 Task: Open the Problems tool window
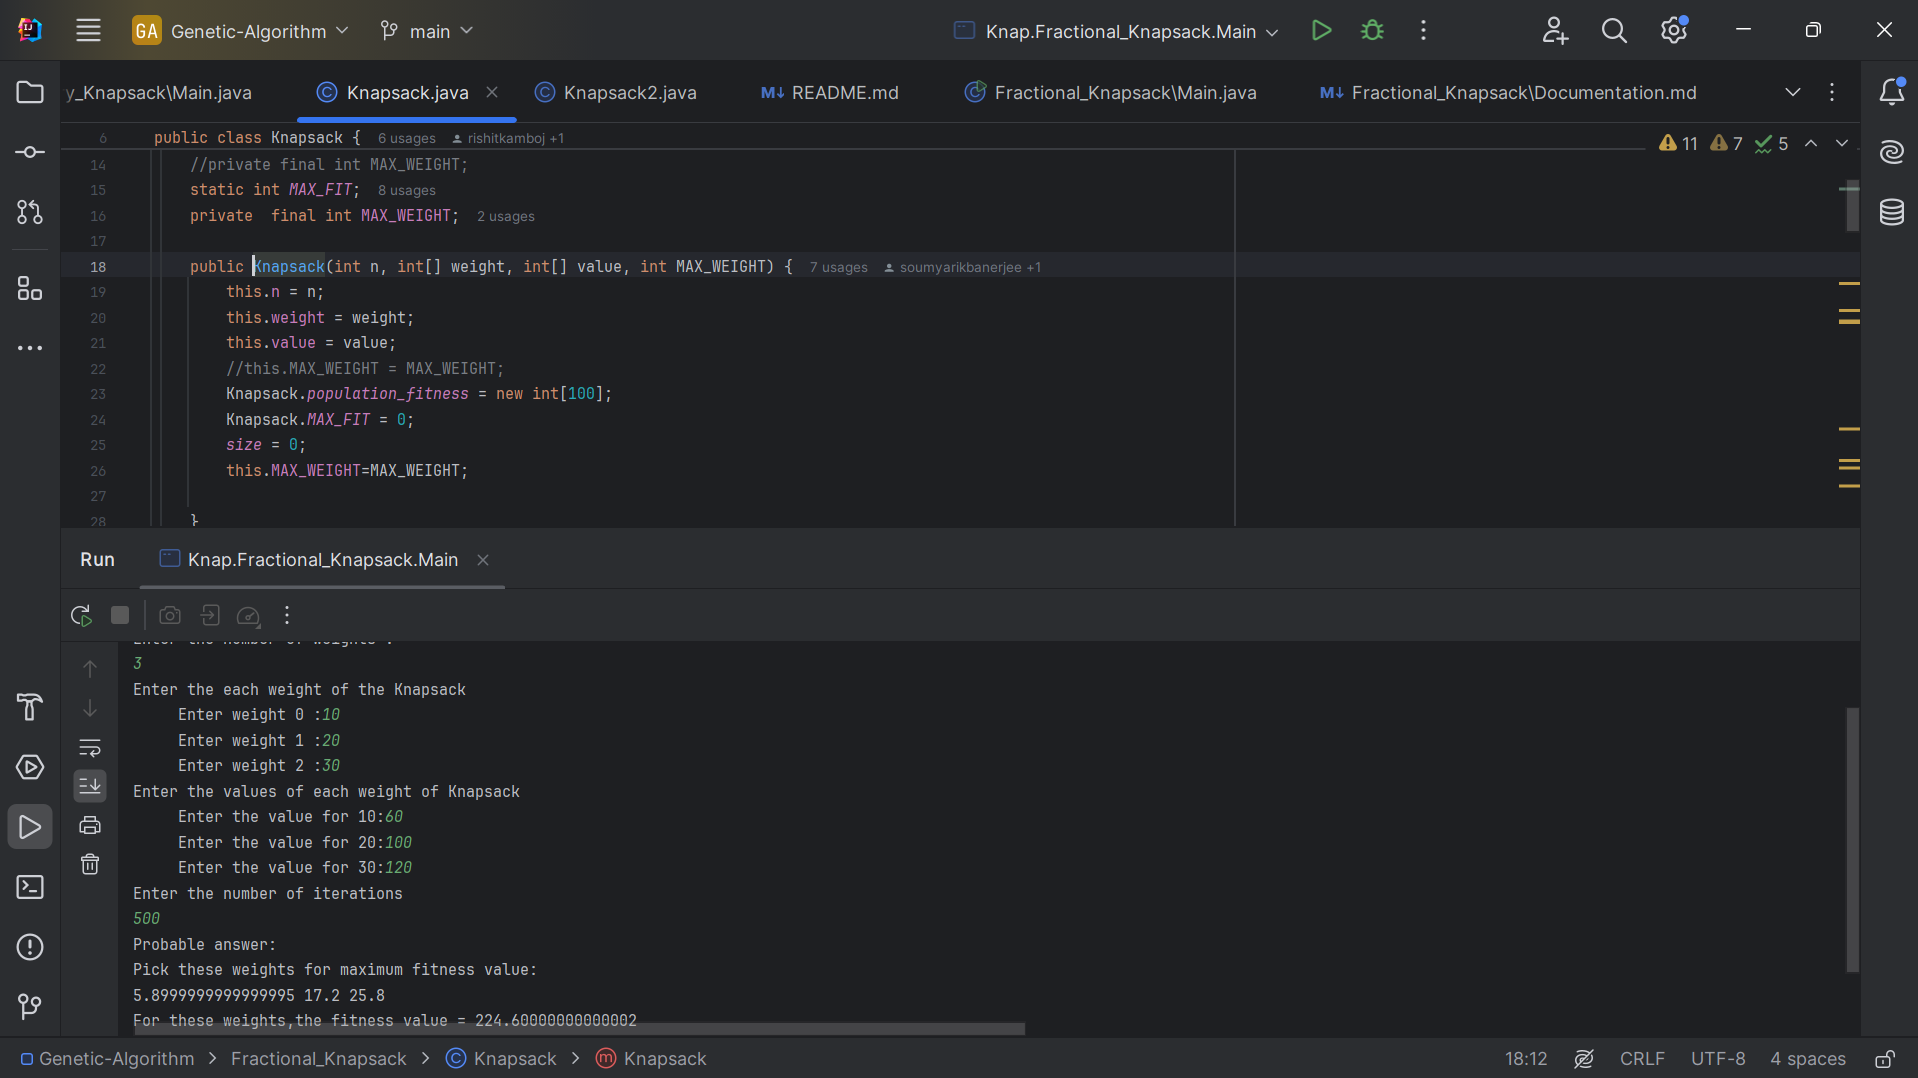(30, 947)
